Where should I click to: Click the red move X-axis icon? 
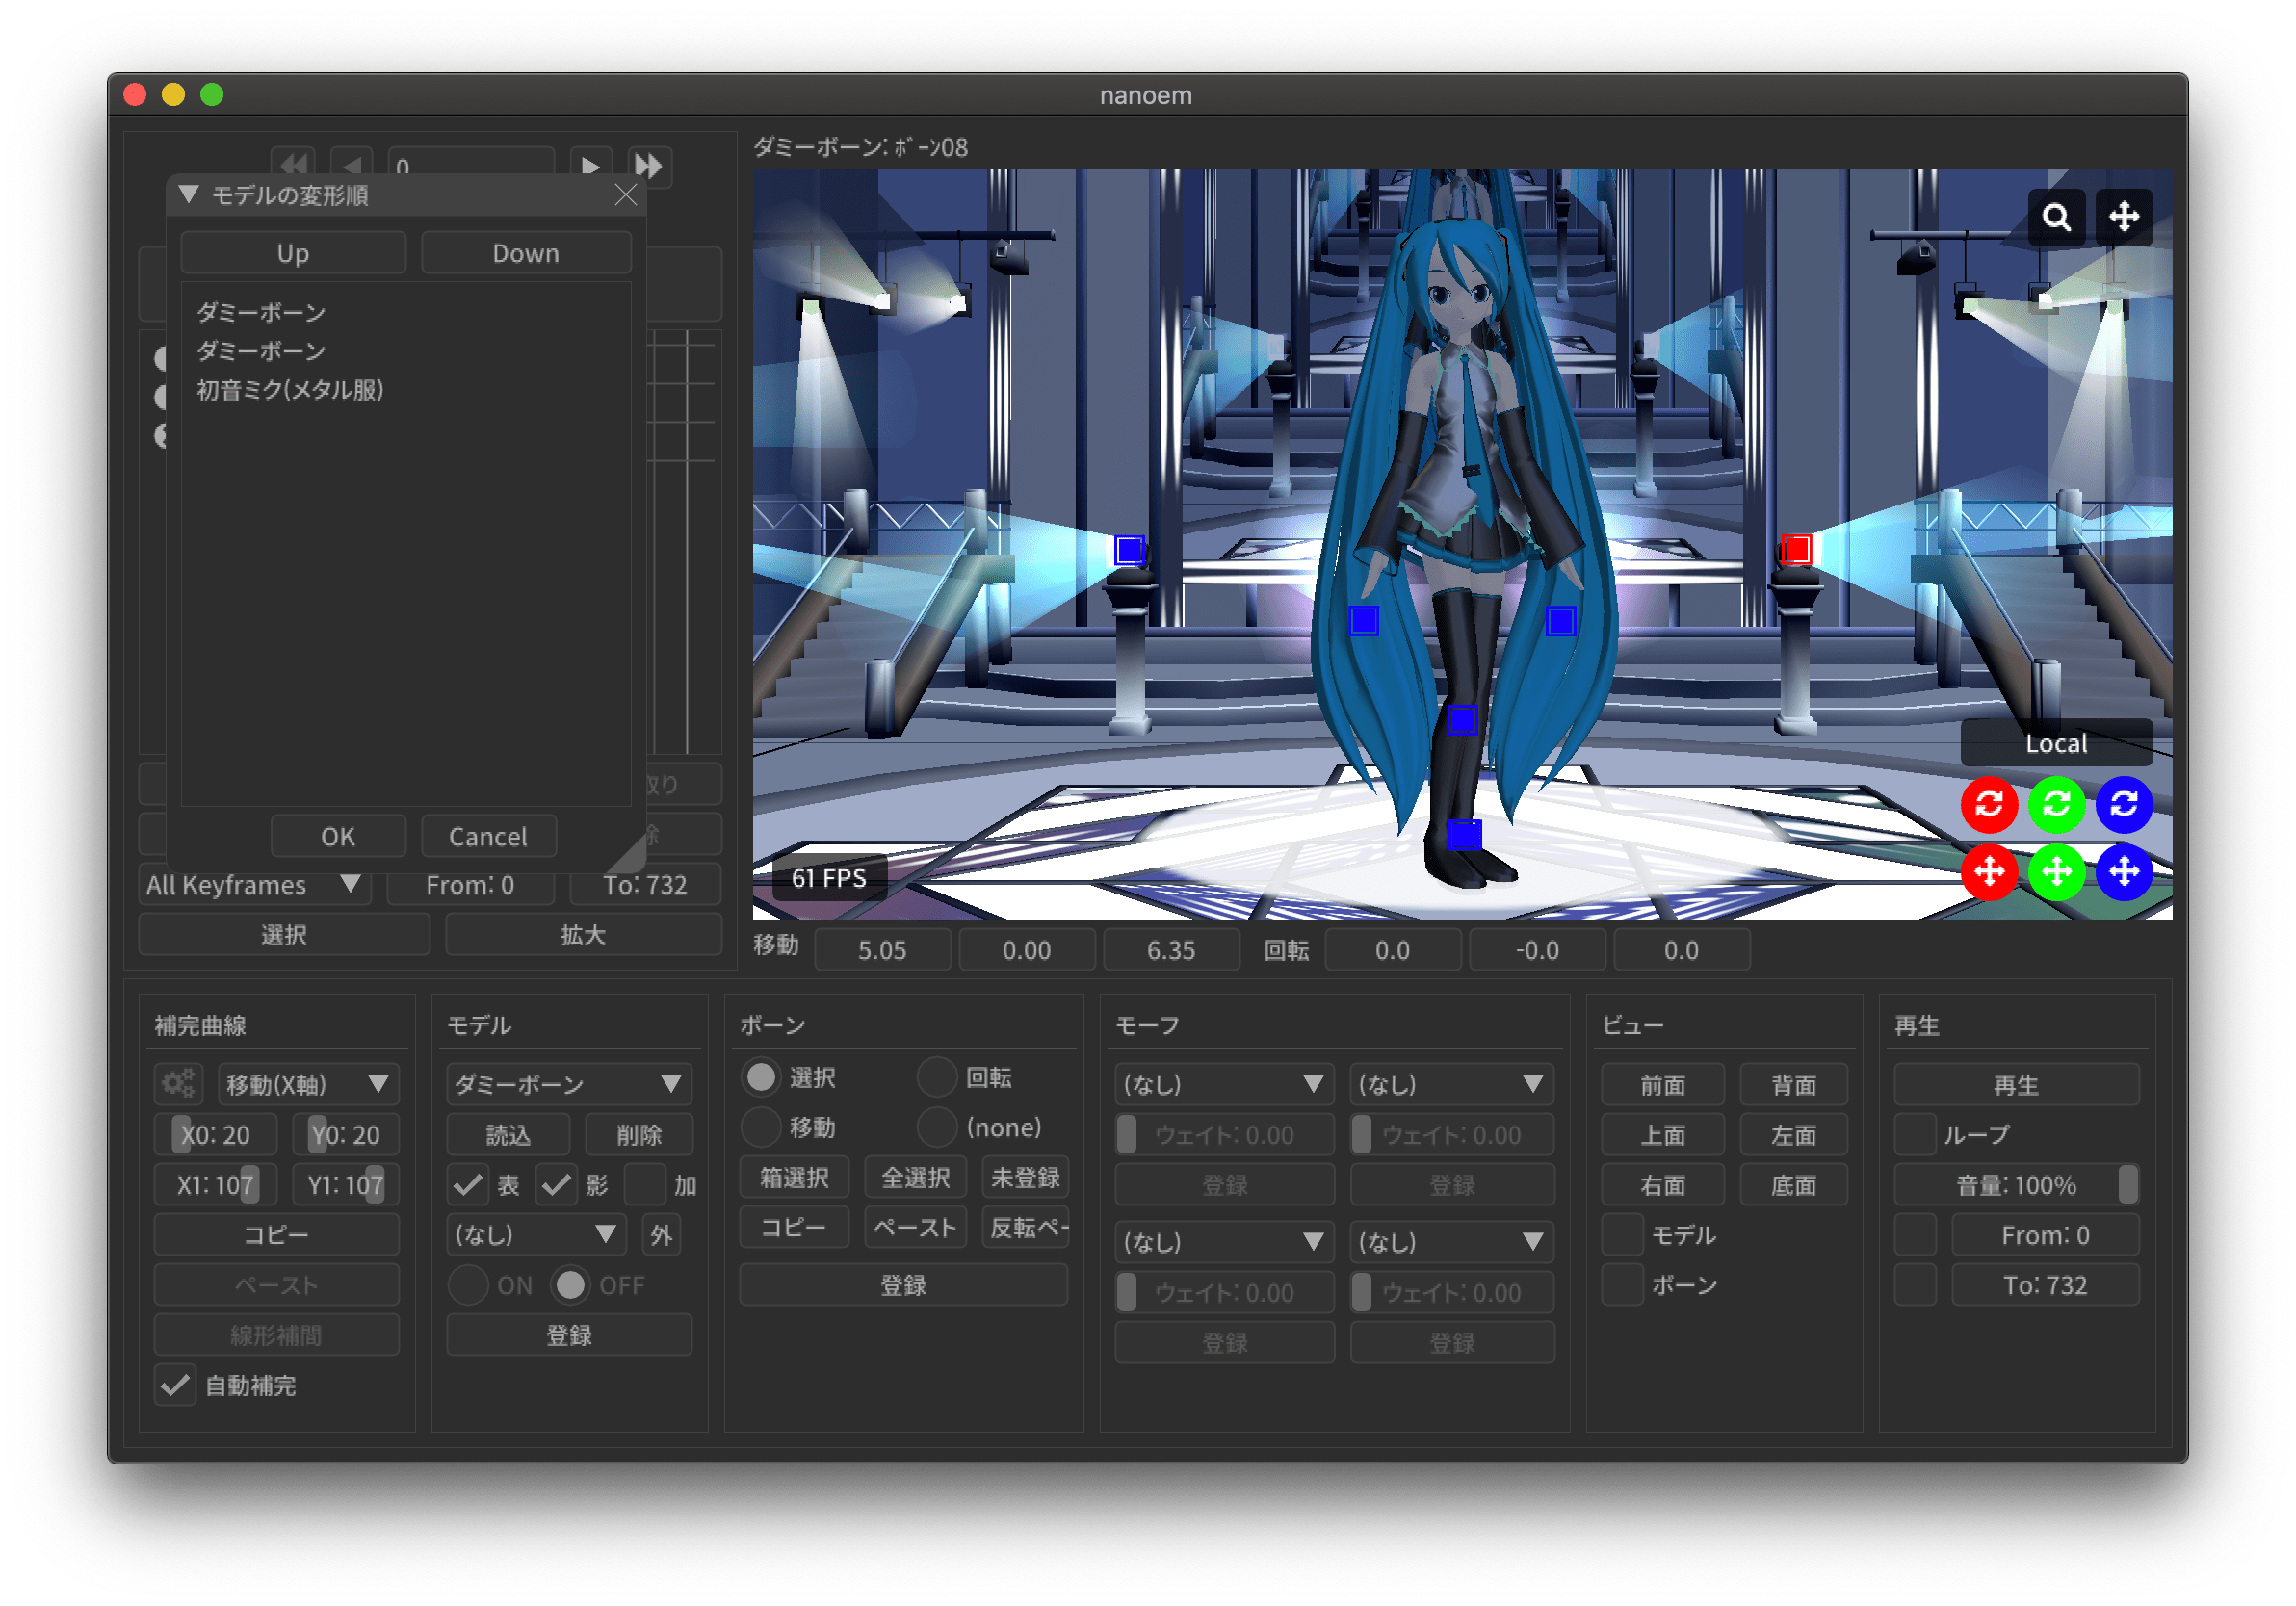(1988, 872)
